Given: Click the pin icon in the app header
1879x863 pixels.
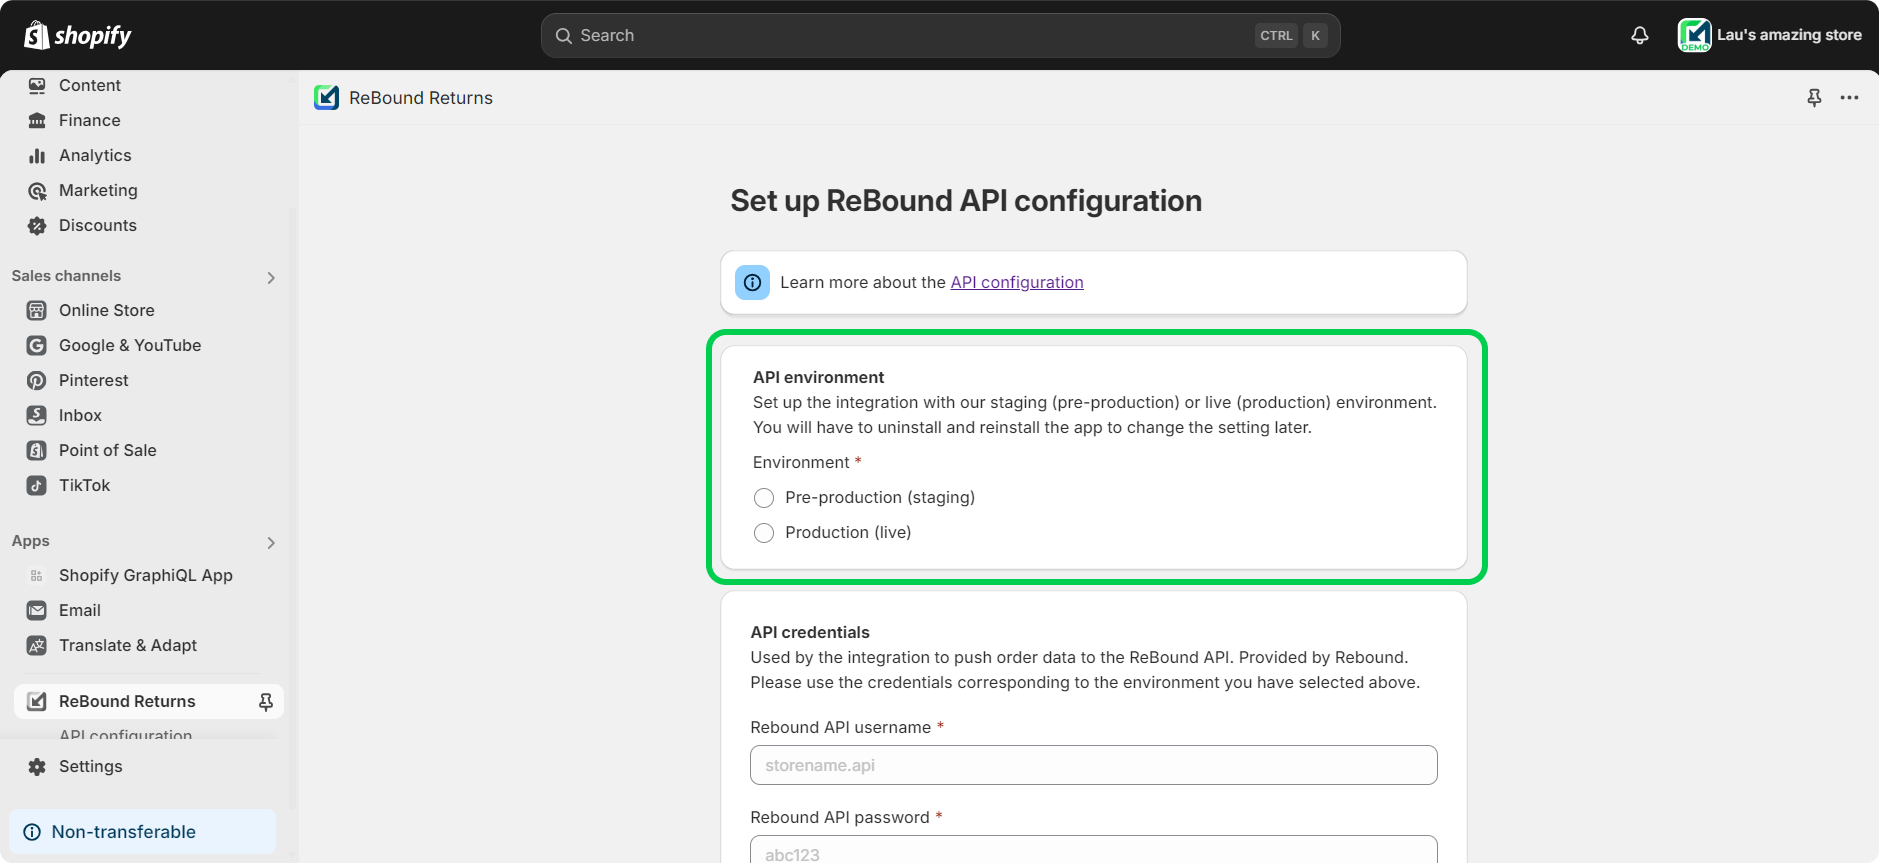Looking at the screenshot, I should (1814, 97).
